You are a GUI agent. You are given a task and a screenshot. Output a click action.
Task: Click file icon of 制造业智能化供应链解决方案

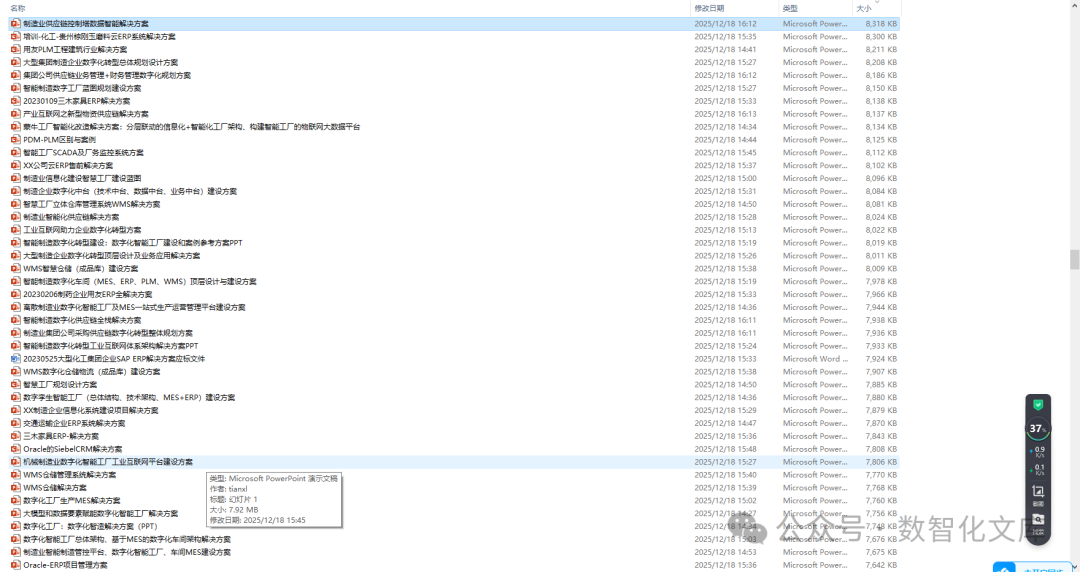(16, 217)
